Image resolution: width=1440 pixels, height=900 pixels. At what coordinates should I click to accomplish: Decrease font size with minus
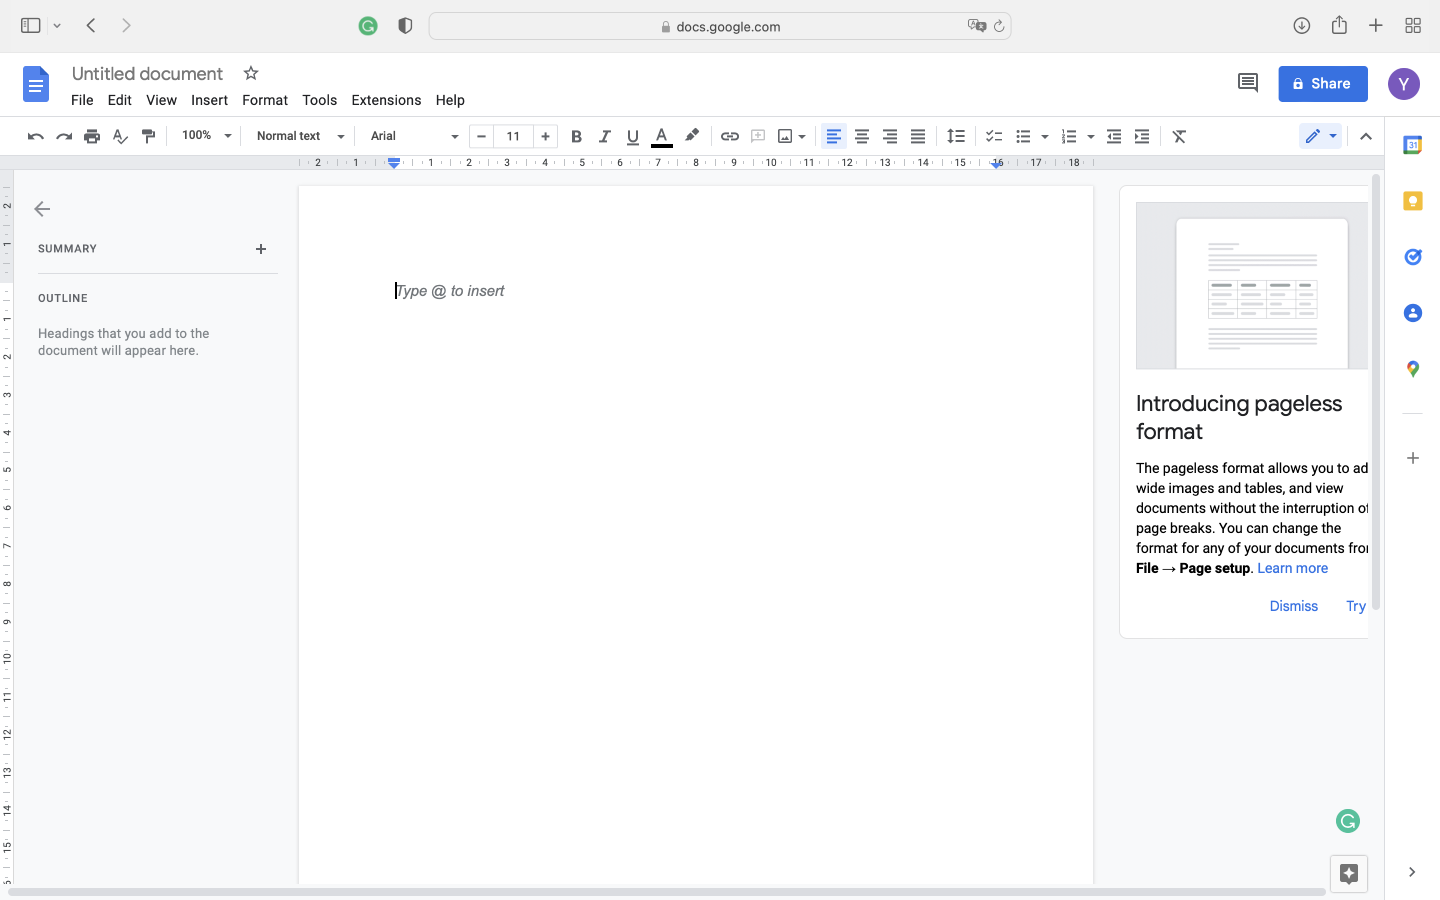(x=482, y=136)
